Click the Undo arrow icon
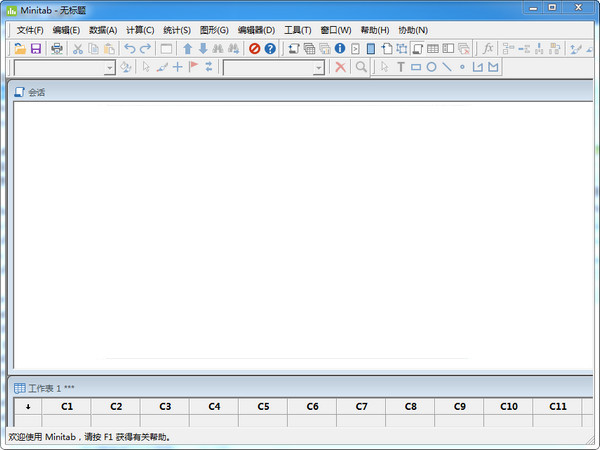The image size is (600, 450). tap(129, 48)
